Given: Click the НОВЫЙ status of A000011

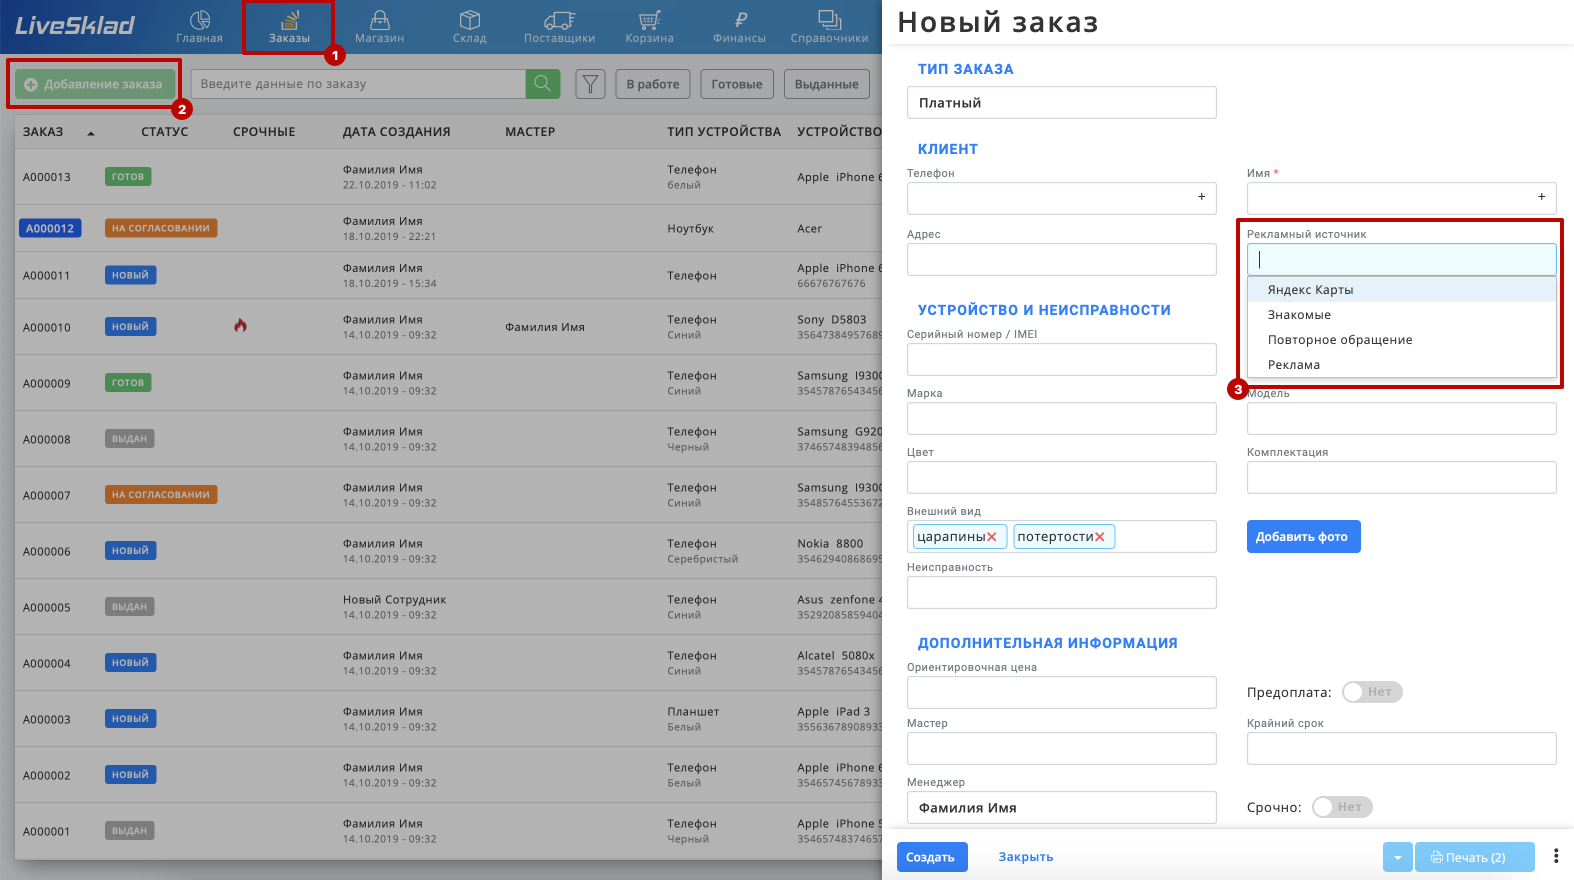Looking at the screenshot, I should point(130,275).
